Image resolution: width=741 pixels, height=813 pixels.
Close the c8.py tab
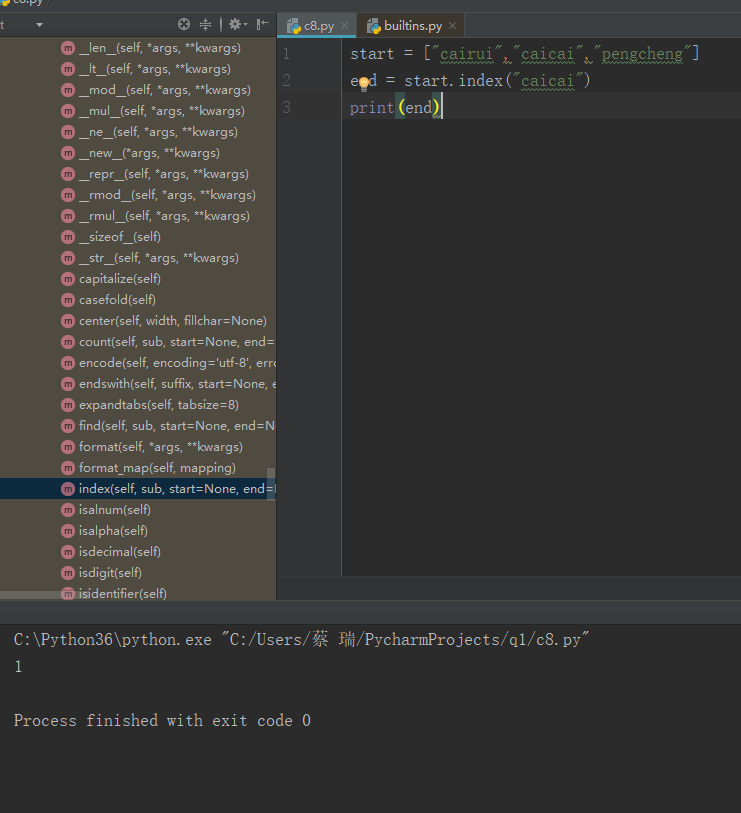[x=344, y=25]
